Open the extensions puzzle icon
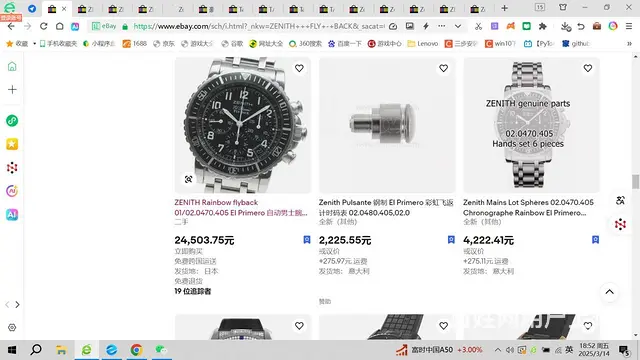This screenshot has height=360, width=640. click(x=542, y=27)
